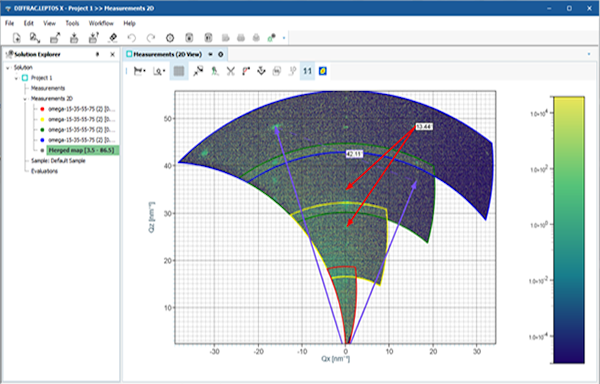Click the download-arrow icon in 2D view toolbar

pos(261,71)
